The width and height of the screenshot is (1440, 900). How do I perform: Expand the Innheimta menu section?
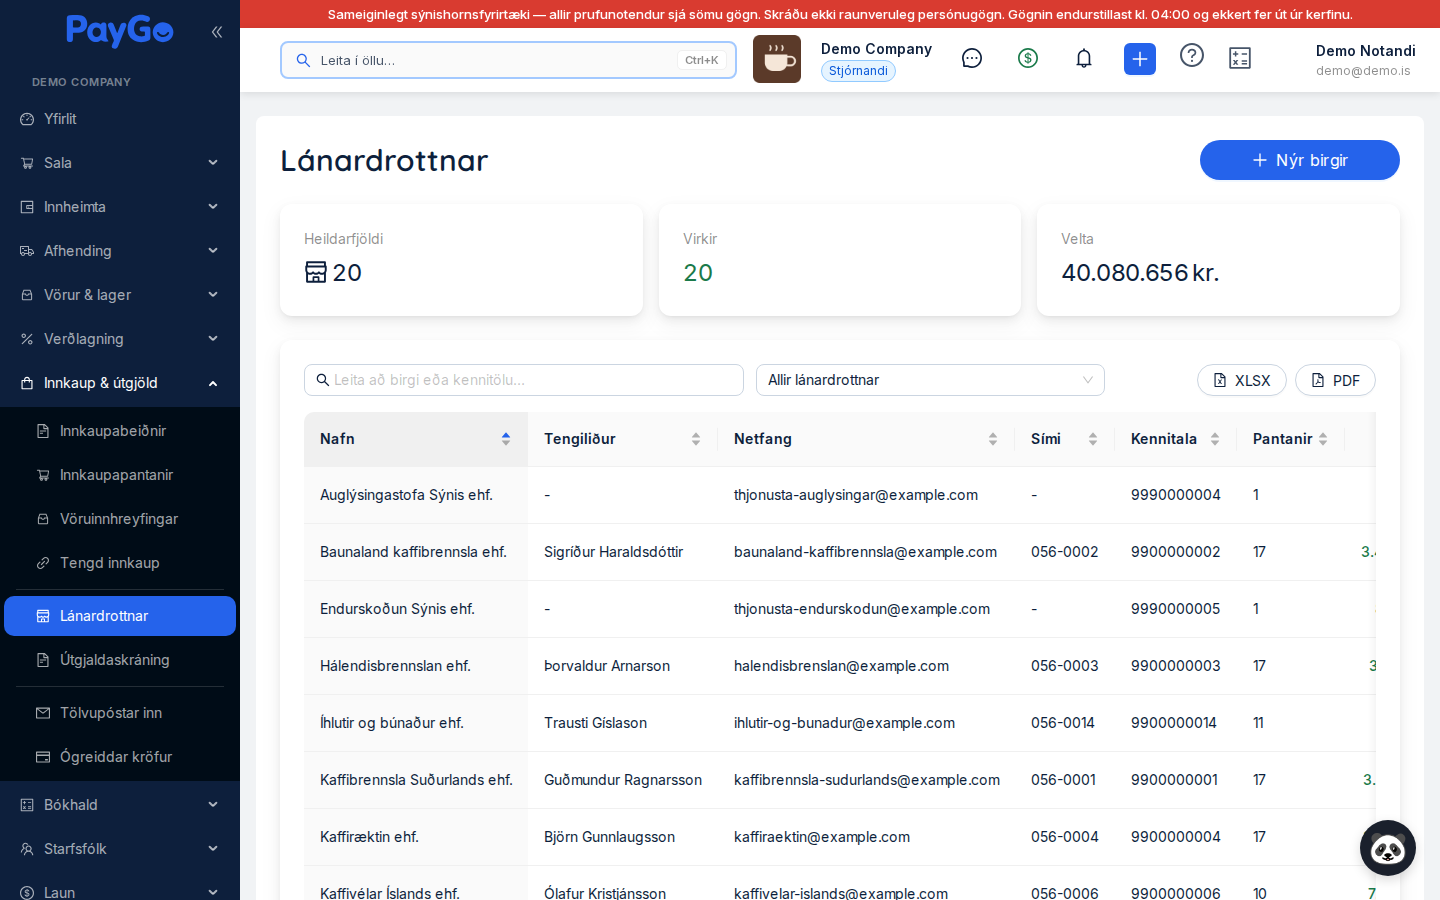pos(120,207)
